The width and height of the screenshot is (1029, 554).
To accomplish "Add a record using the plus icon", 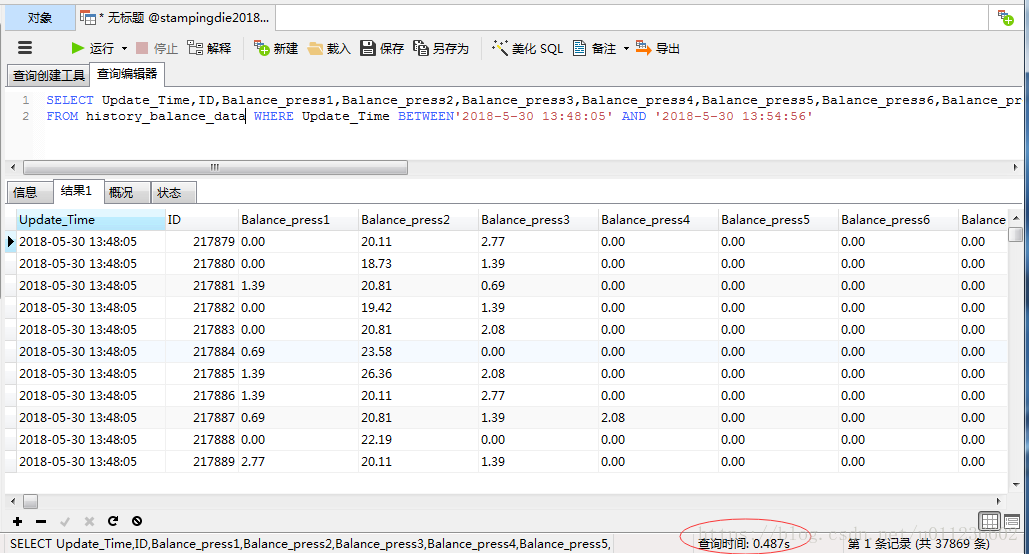I will click(x=18, y=521).
